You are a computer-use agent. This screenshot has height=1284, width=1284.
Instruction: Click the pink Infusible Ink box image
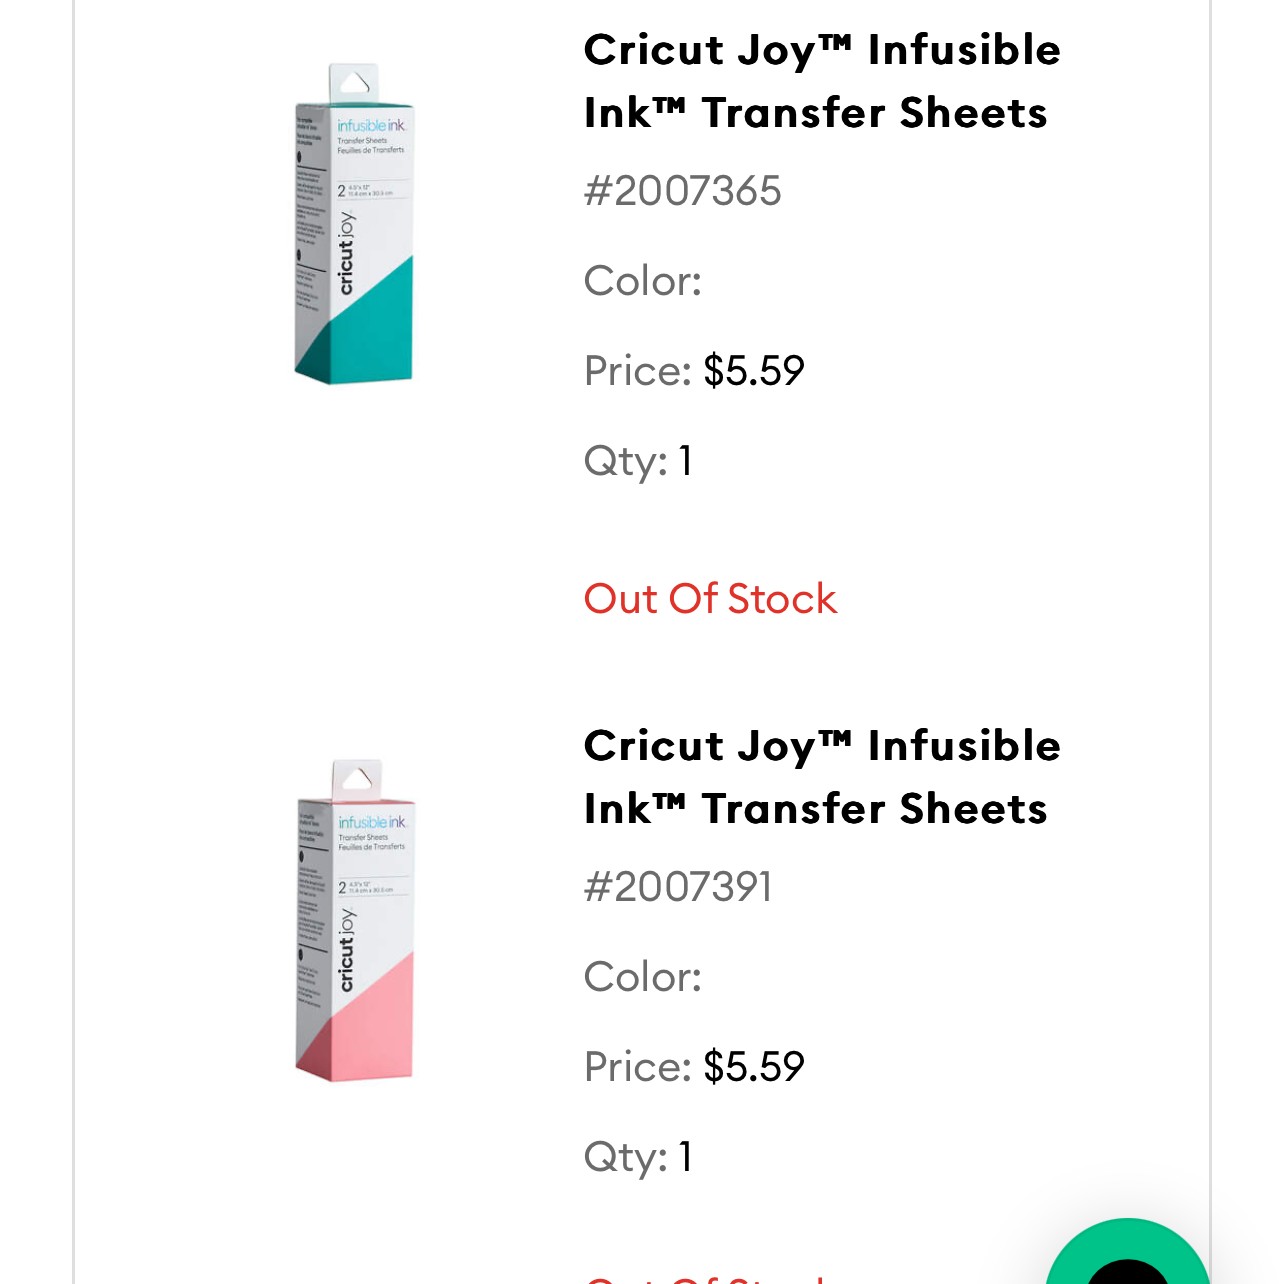[355, 920]
